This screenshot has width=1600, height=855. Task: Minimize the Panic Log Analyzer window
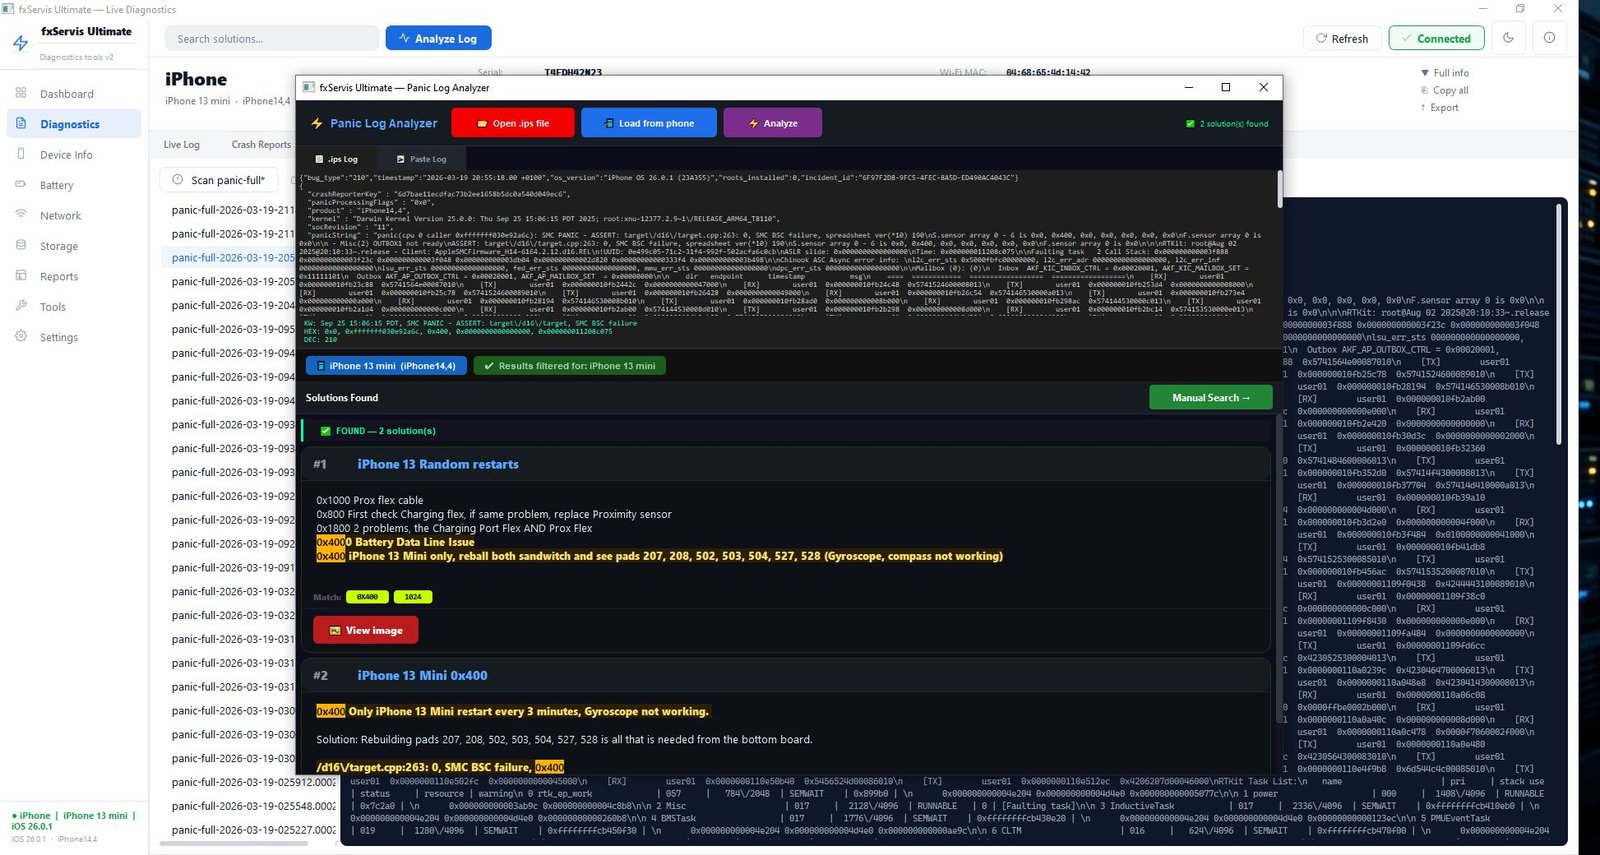pyautogui.click(x=1189, y=87)
